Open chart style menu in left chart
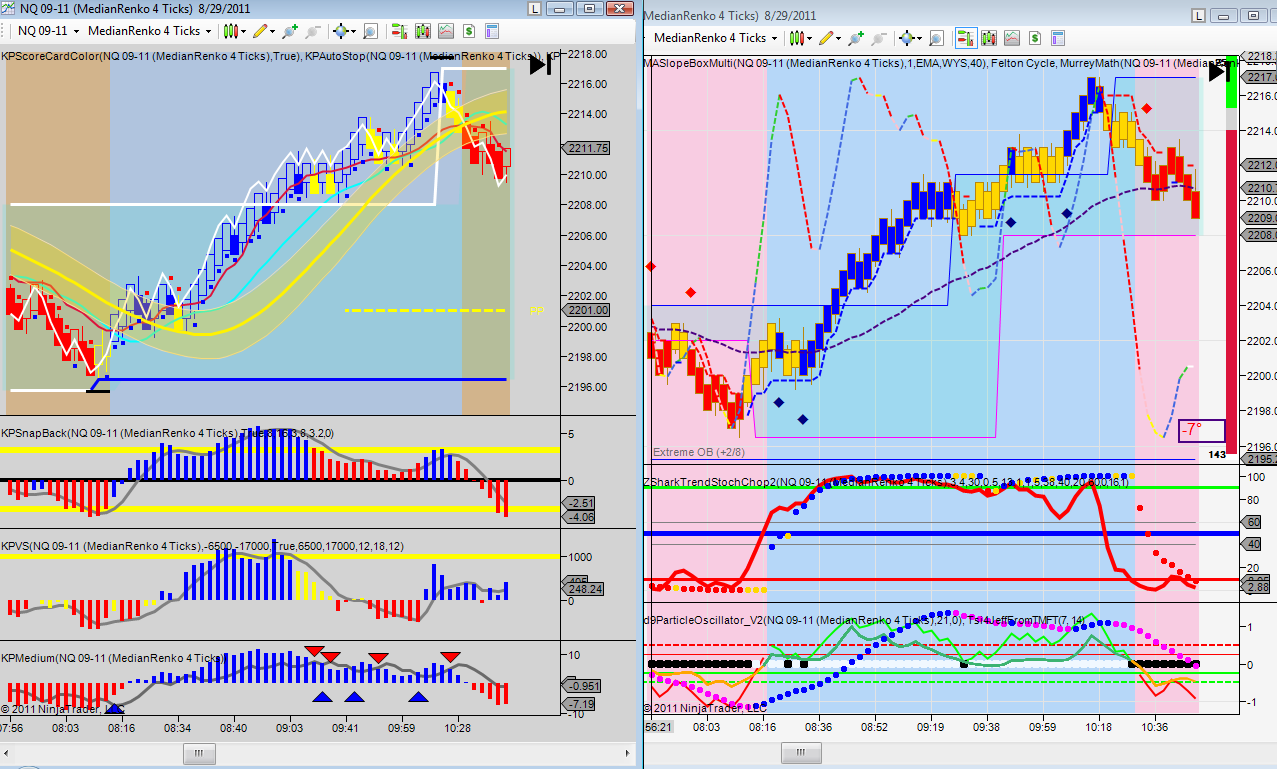Screen dimensions: 1277x769 (230, 31)
